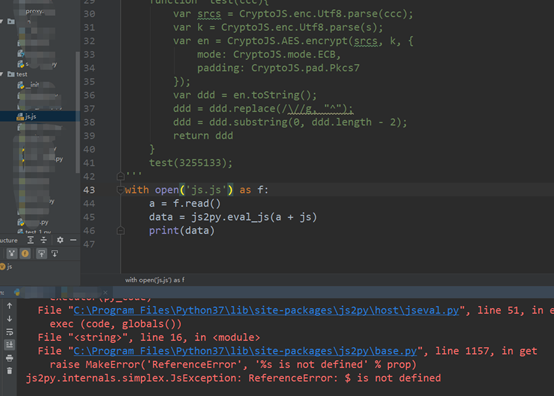
Task: Toggle the orange fields filter in Structure
Action: (25, 253)
